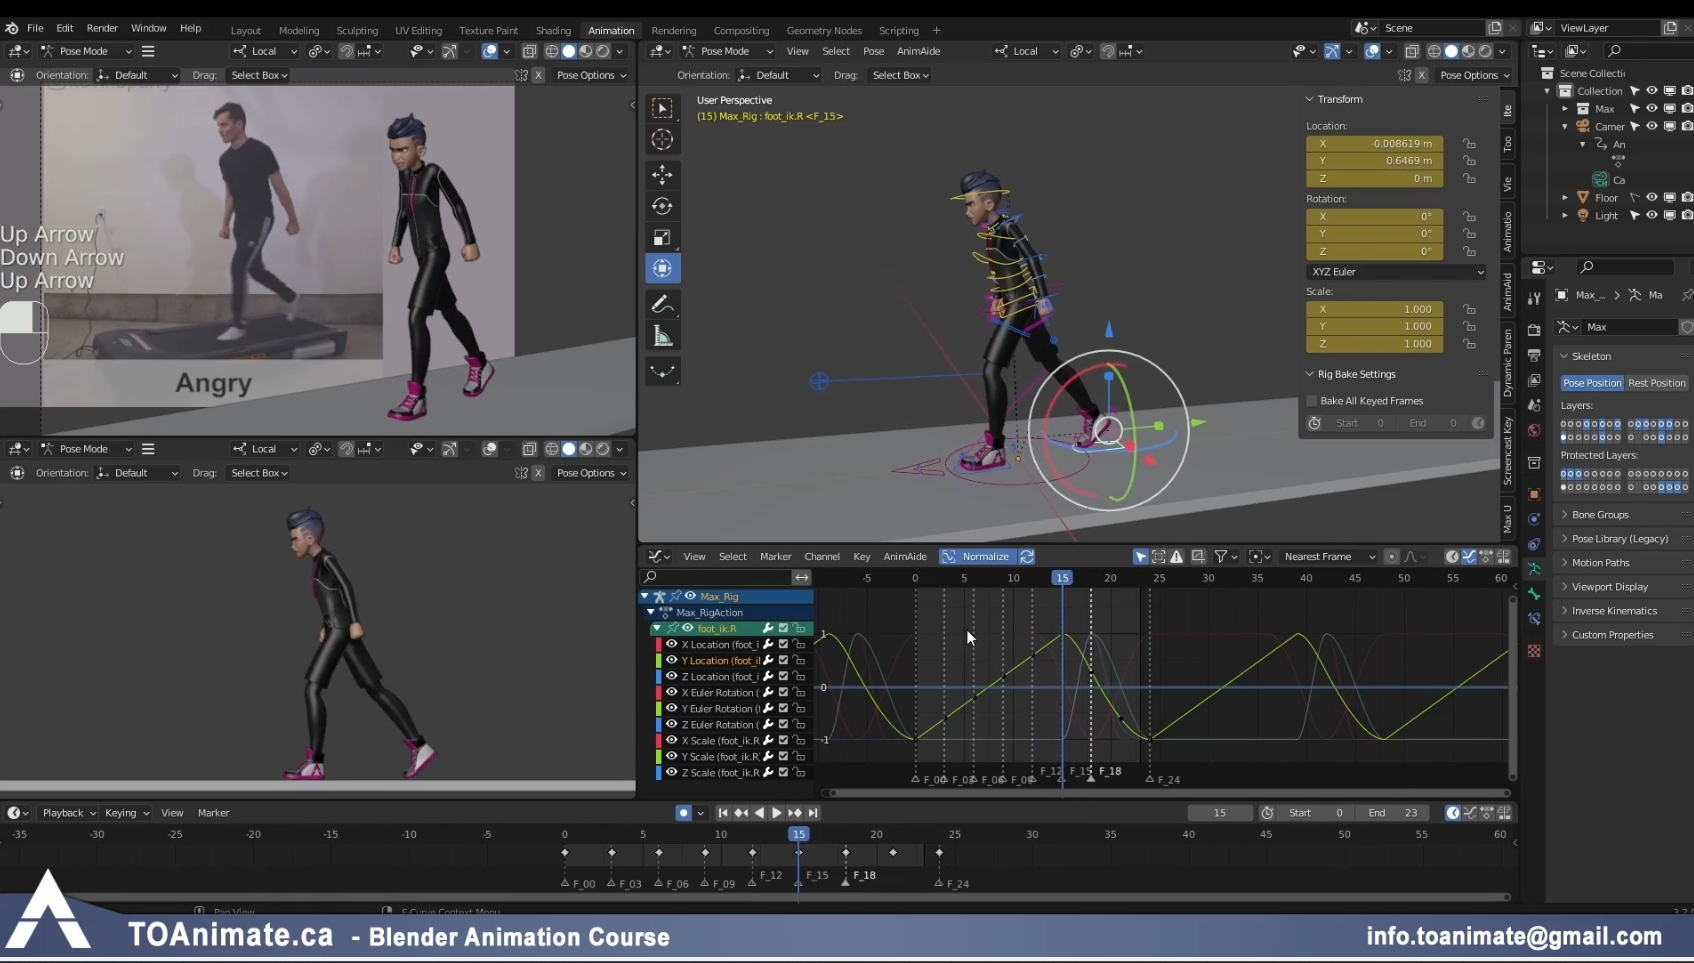Toggle X-axis mirror button in main viewport header
The height and width of the screenshot is (963, 1694).
(x=1421, y=75)
